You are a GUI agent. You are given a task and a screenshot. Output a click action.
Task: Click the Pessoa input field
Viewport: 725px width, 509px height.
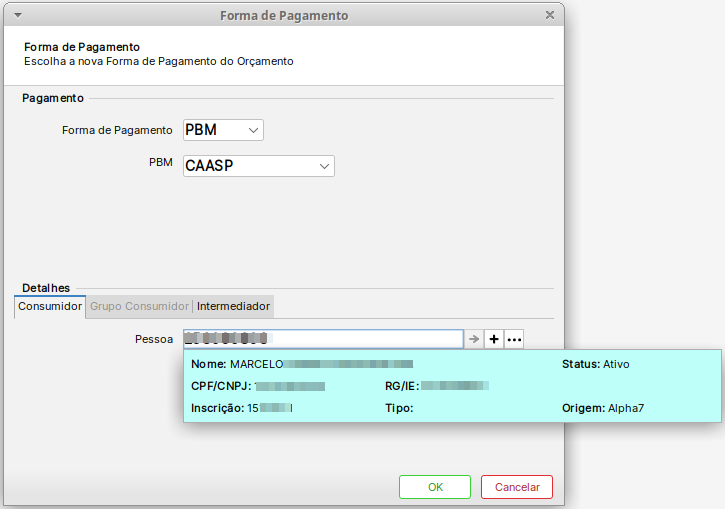click(322, 340)
